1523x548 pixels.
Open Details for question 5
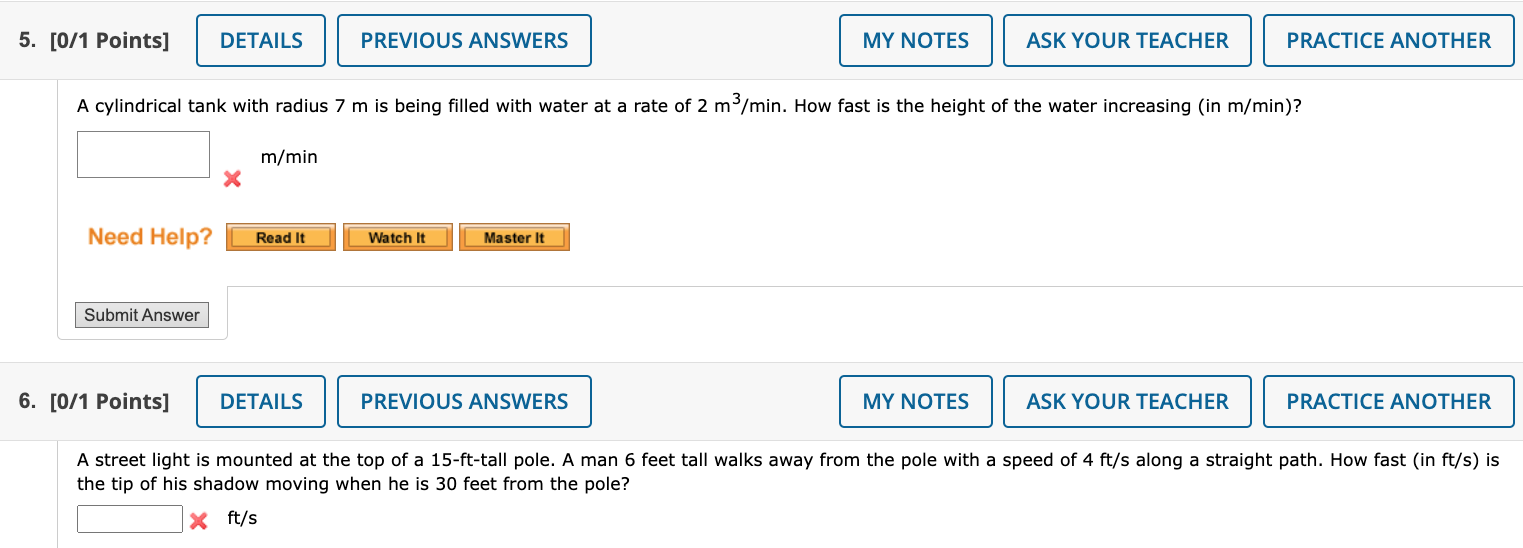[261, 41]
